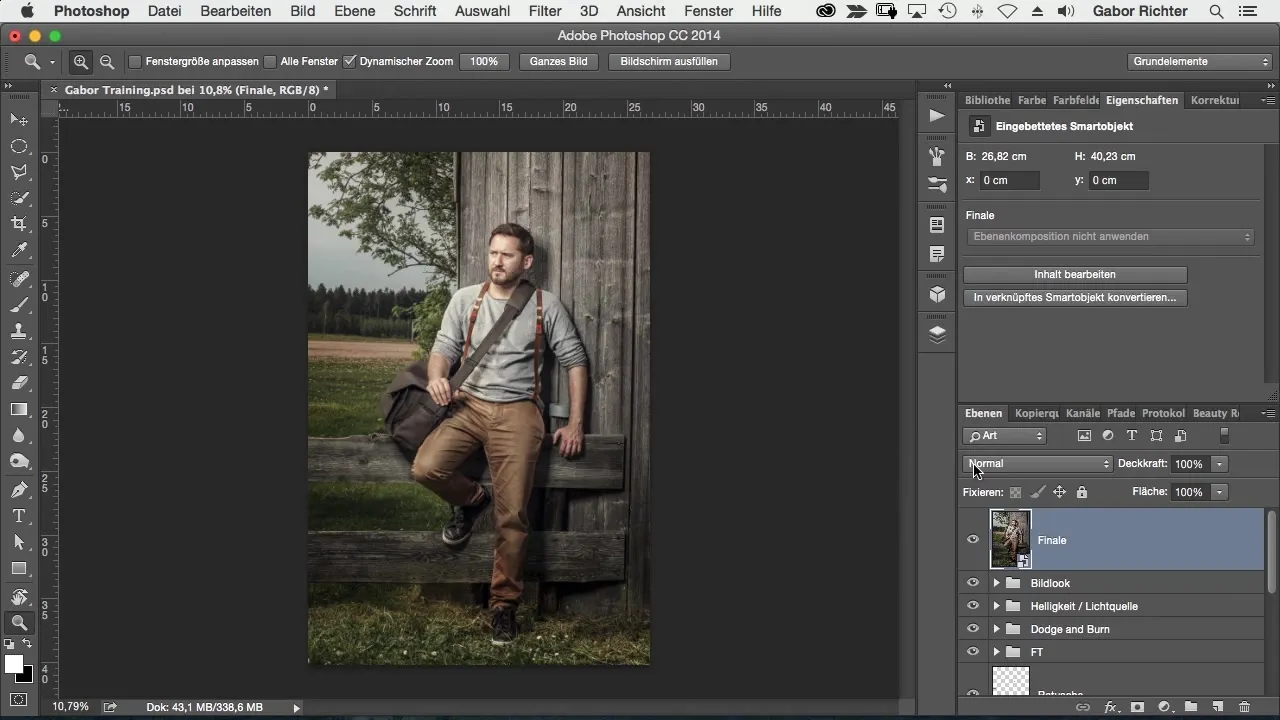This screenshot has width=1280, height=720.
Task: Link layers with chain icon
Action: pos(1083,707)
